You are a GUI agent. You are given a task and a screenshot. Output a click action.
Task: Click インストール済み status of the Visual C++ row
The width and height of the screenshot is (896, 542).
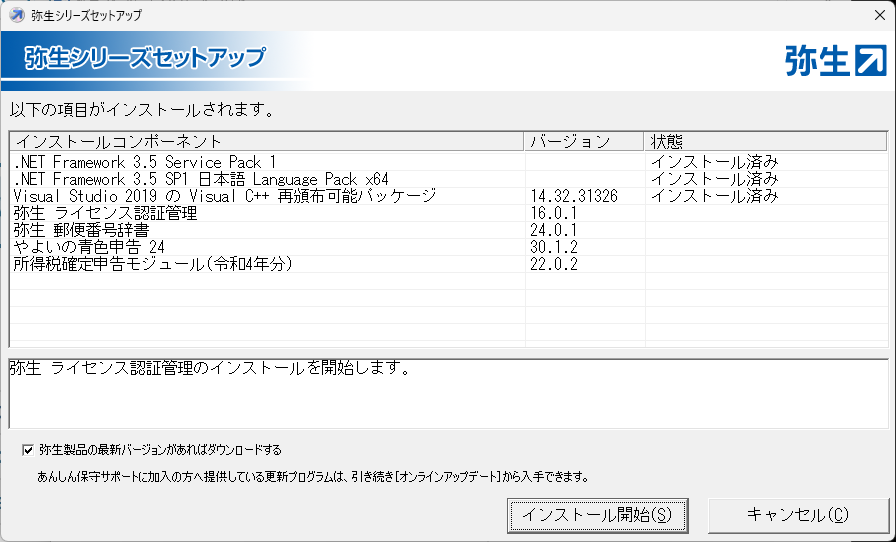(x=715, y=196)
